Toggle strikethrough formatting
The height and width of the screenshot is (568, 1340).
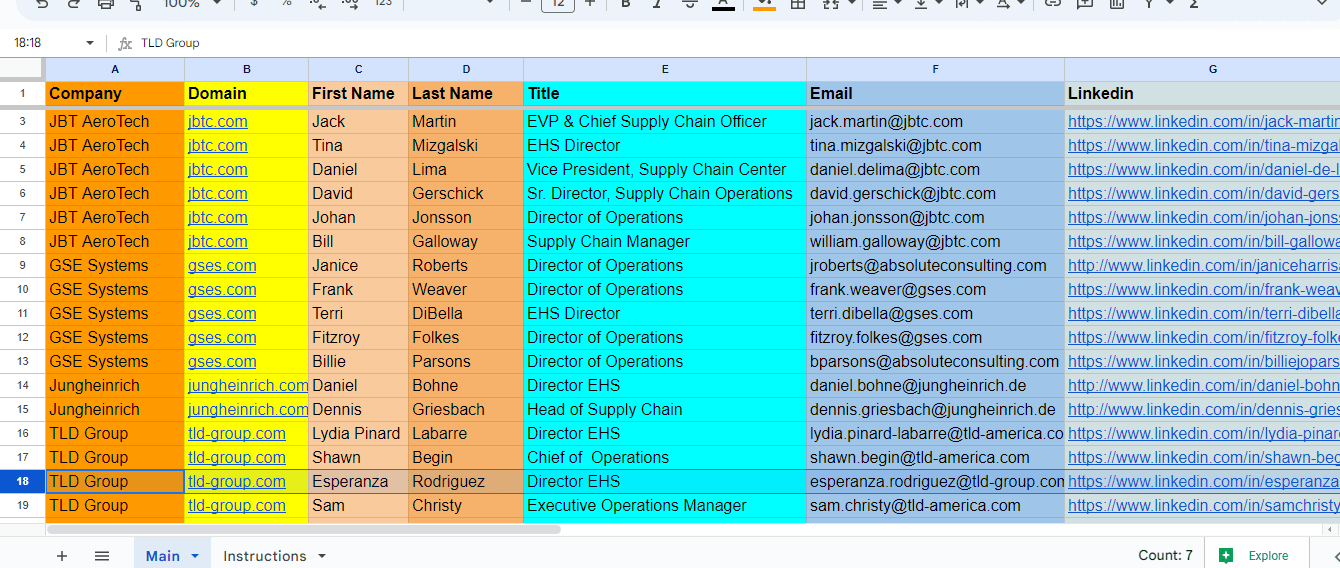689,4
